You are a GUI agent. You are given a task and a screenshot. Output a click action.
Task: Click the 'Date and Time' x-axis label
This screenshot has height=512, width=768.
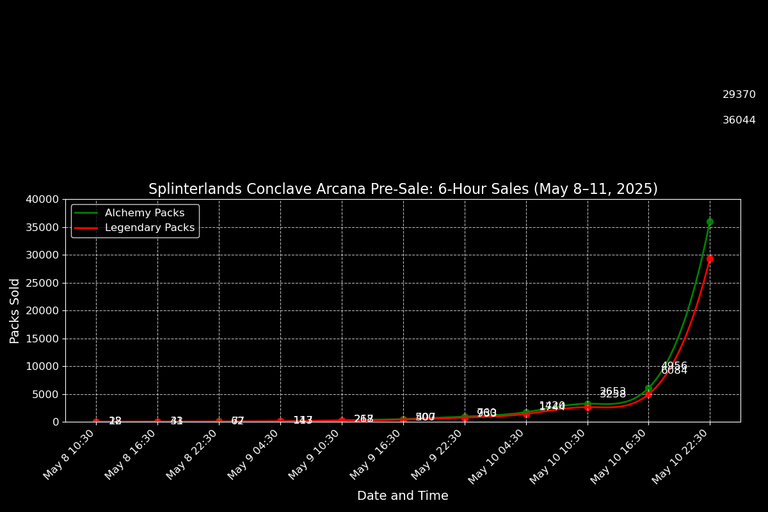pyautogui.click(x=403, y=495)
